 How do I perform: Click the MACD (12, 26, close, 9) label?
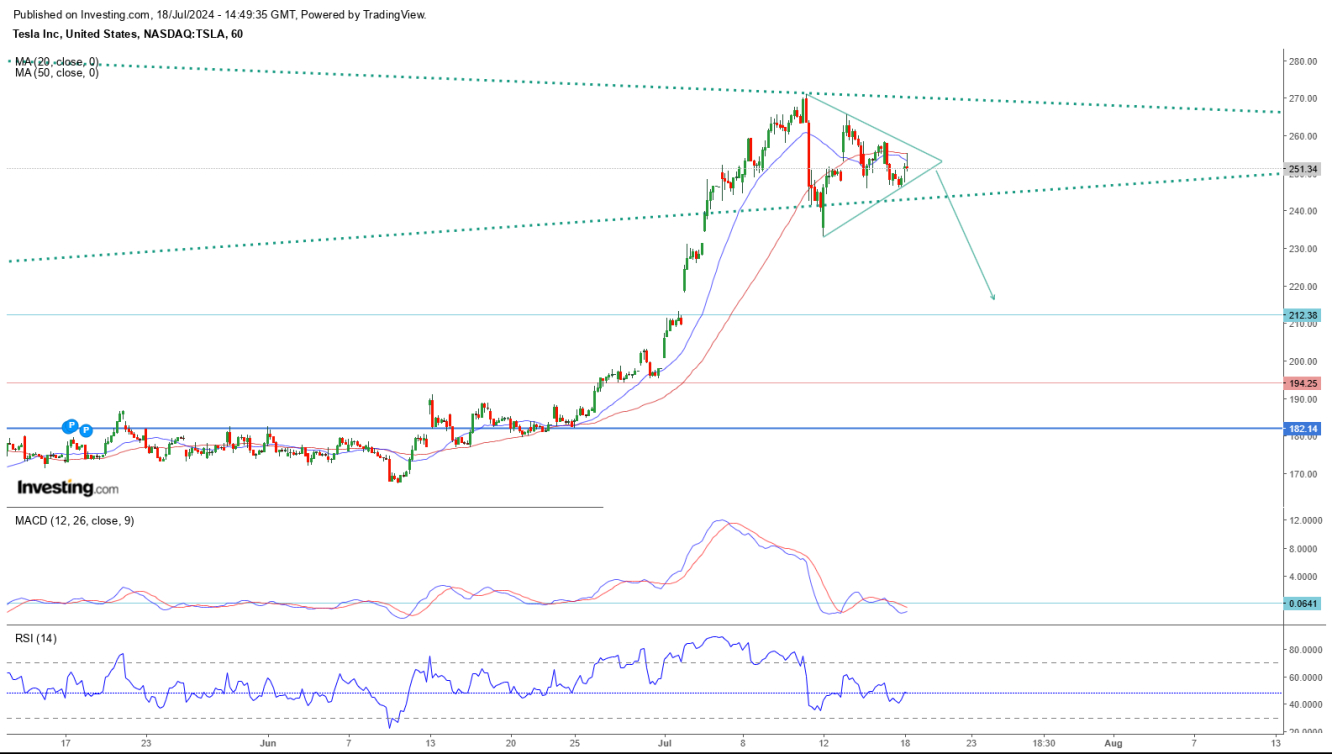click(74, 520)
